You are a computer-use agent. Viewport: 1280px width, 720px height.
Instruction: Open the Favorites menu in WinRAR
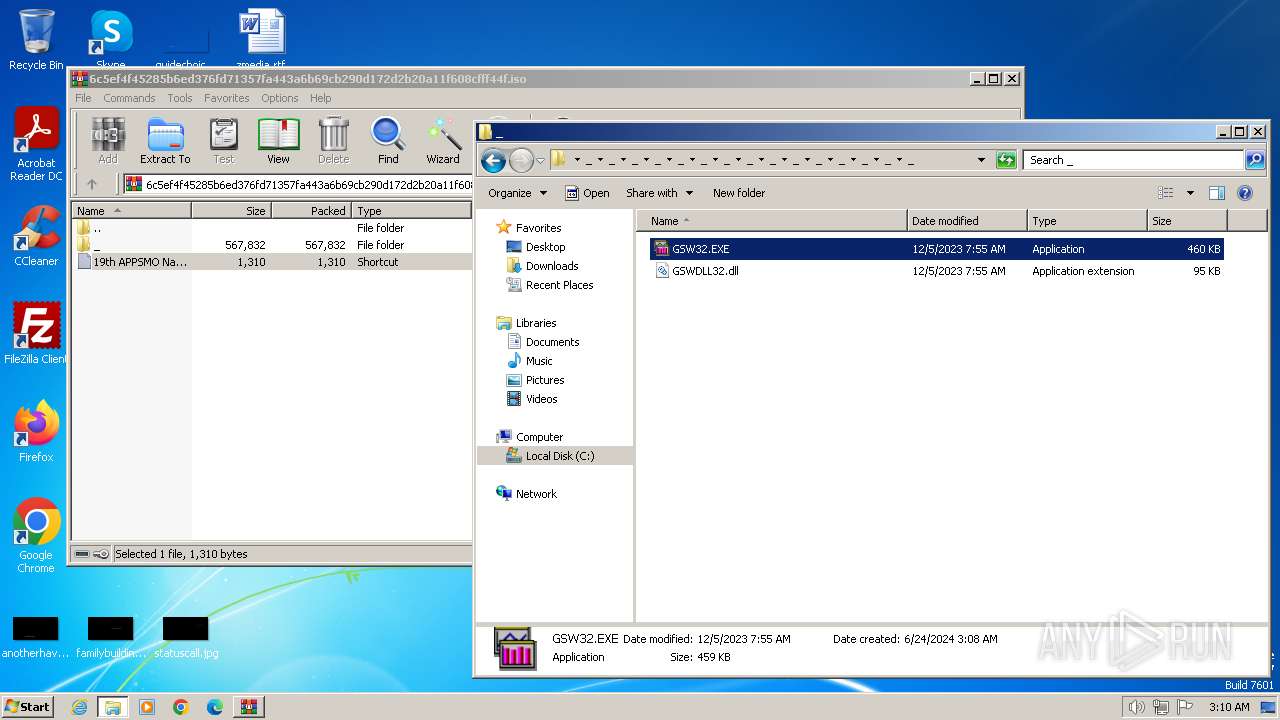(x=227, y=98)
